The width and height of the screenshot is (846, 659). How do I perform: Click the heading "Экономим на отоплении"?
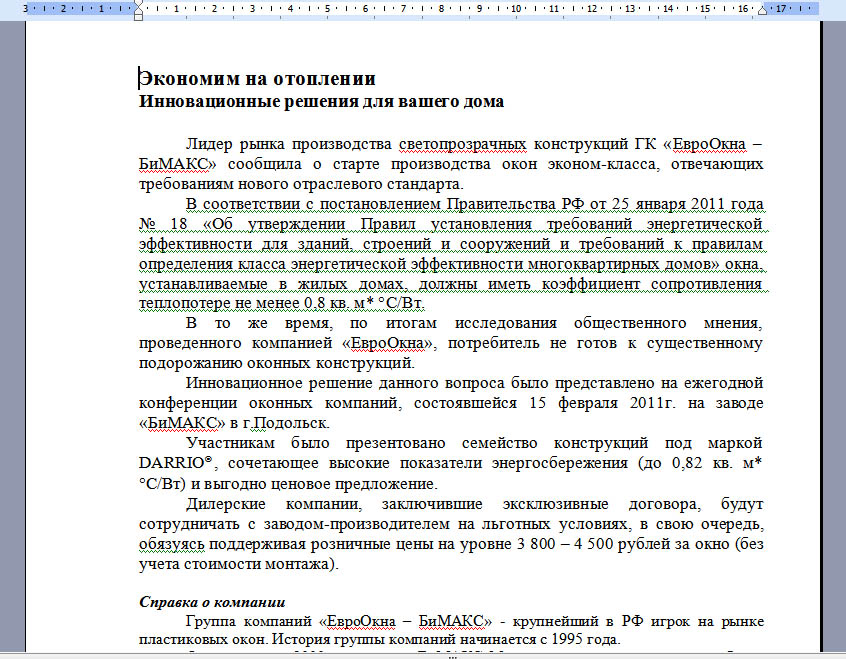257,78
